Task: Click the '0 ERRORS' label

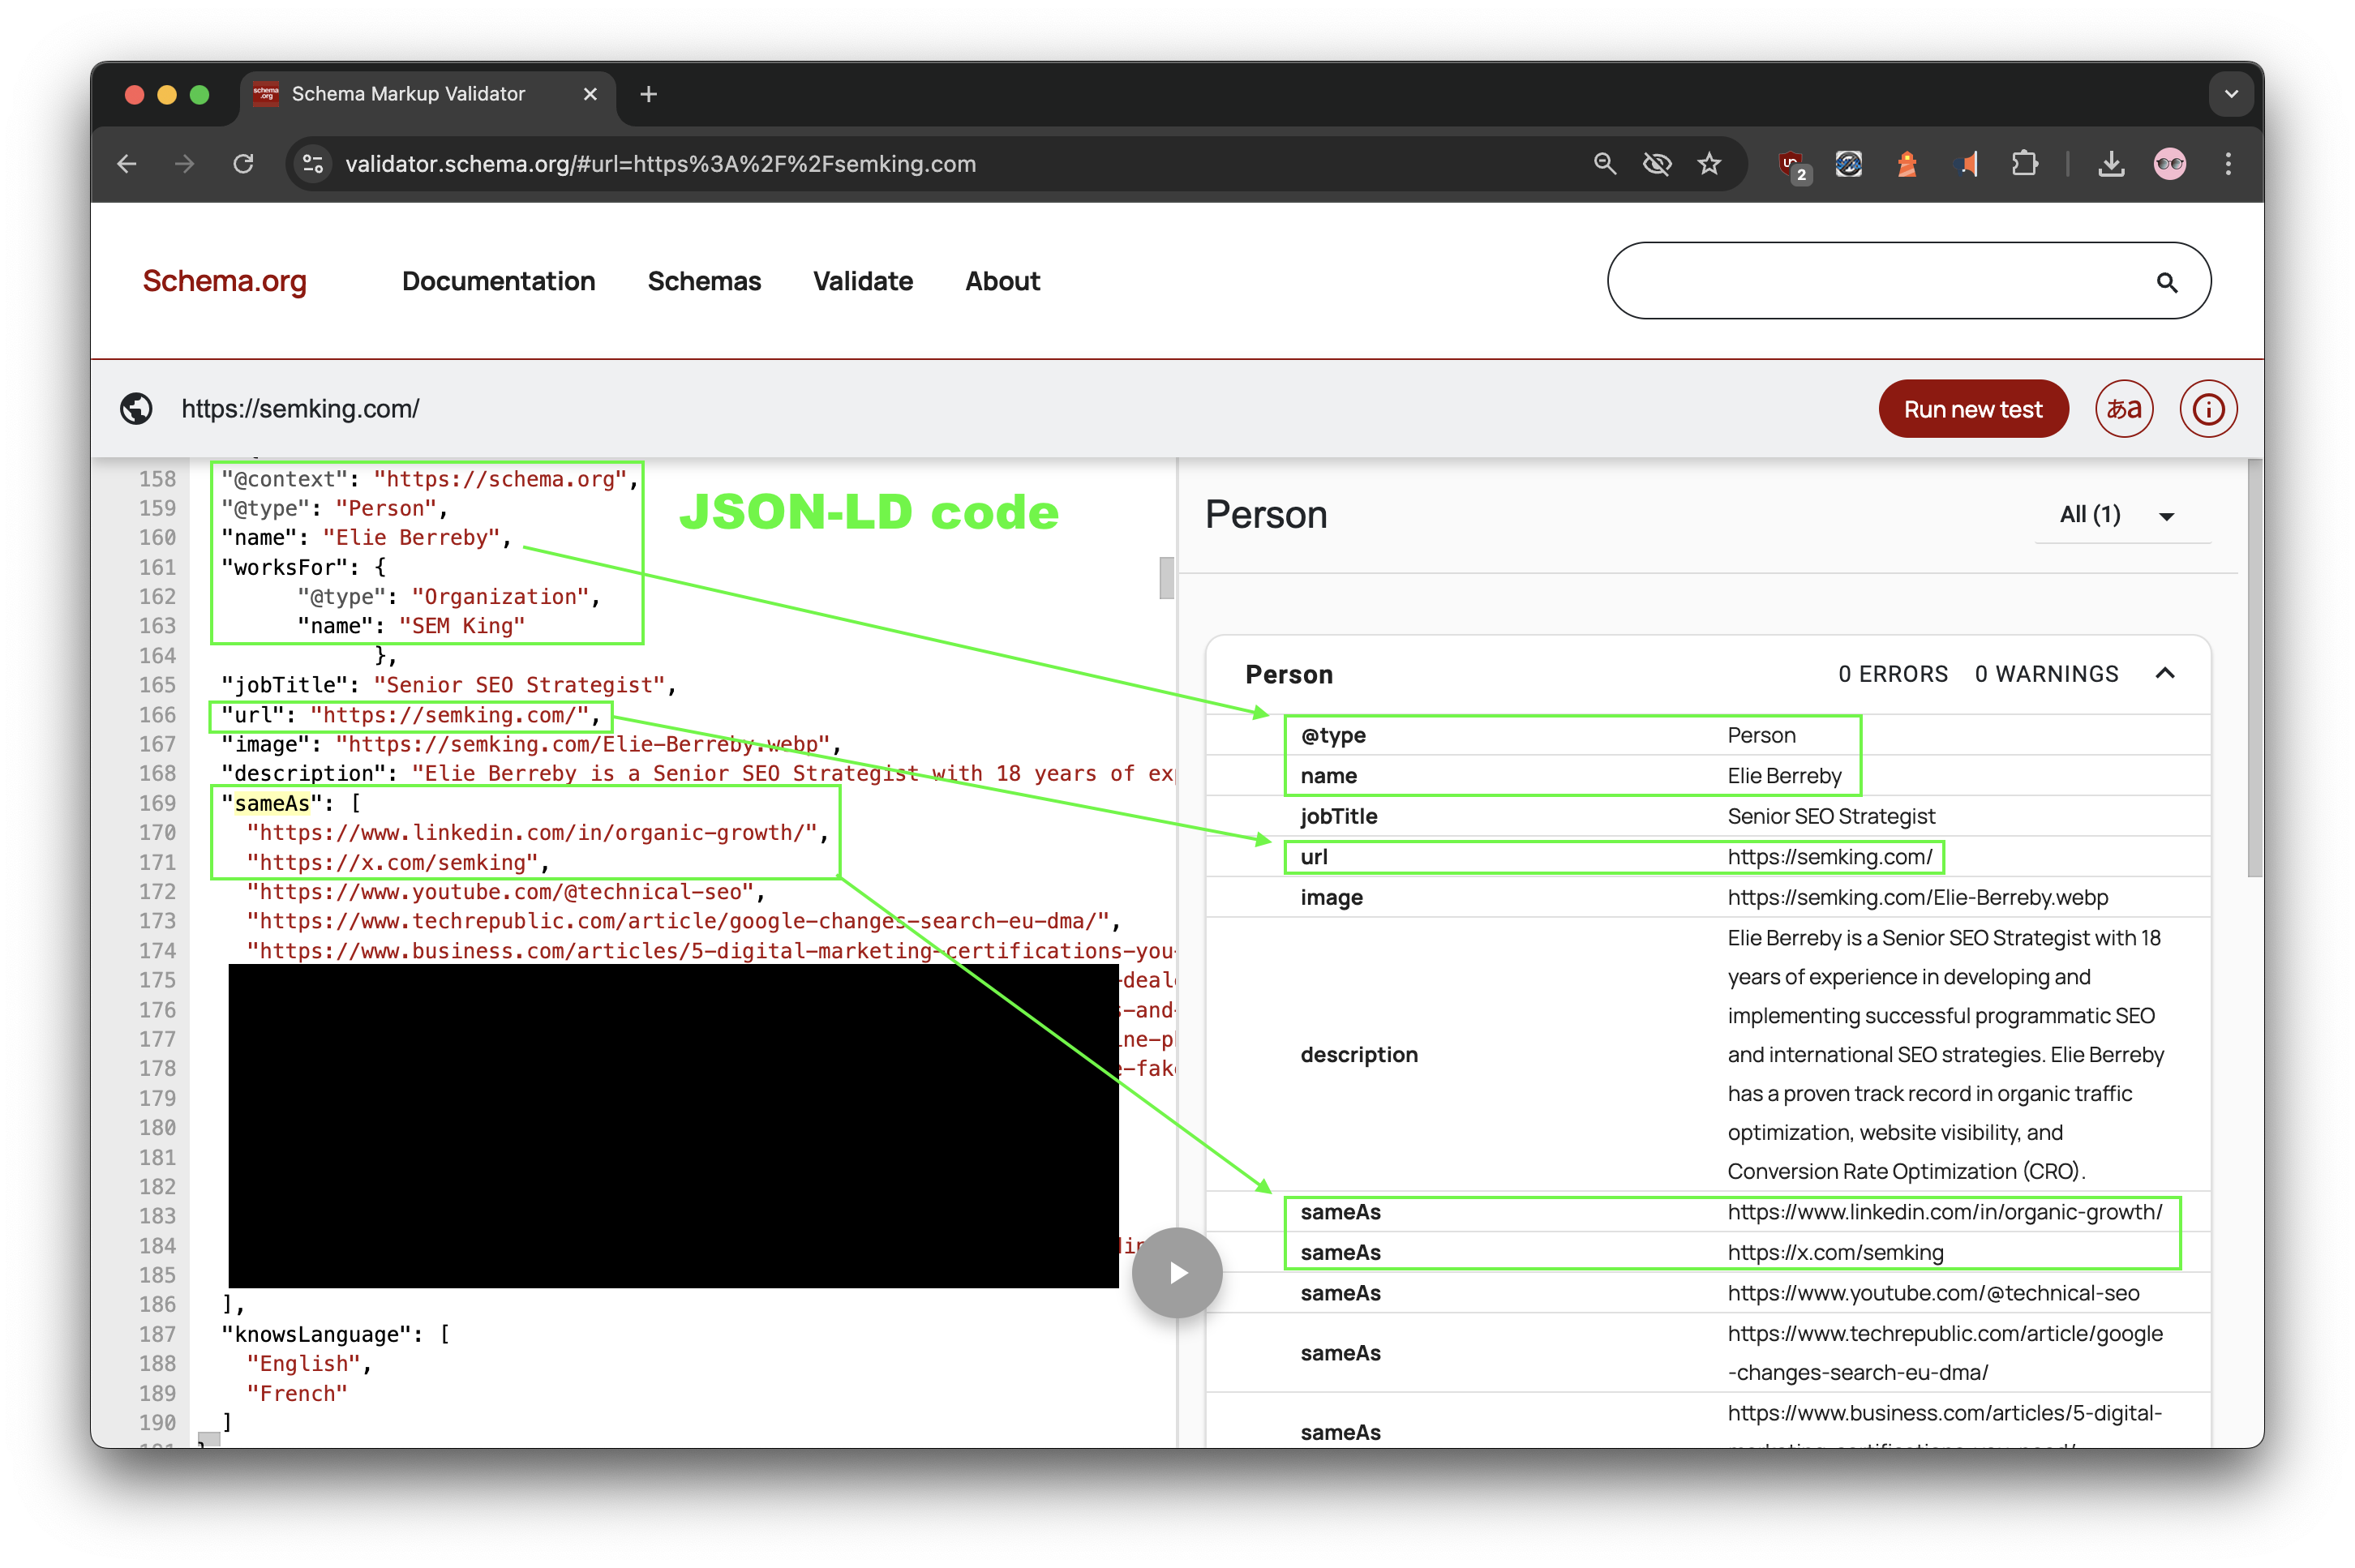Action: point(1893,674)
